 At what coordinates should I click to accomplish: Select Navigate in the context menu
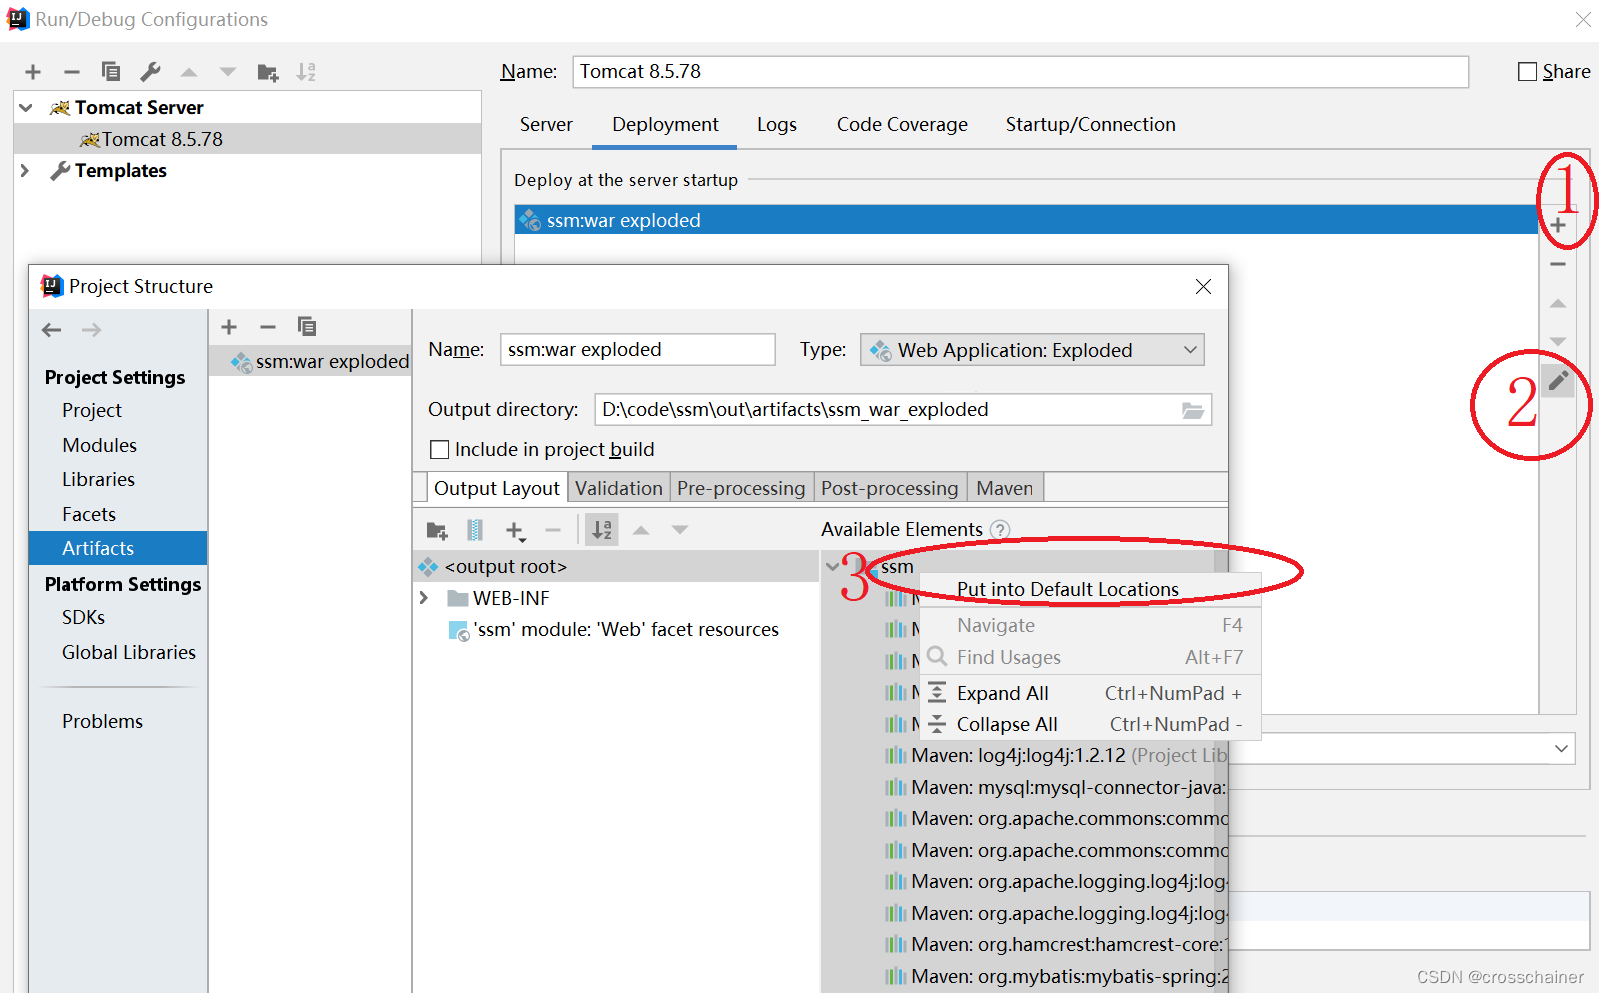[1090, 625]
